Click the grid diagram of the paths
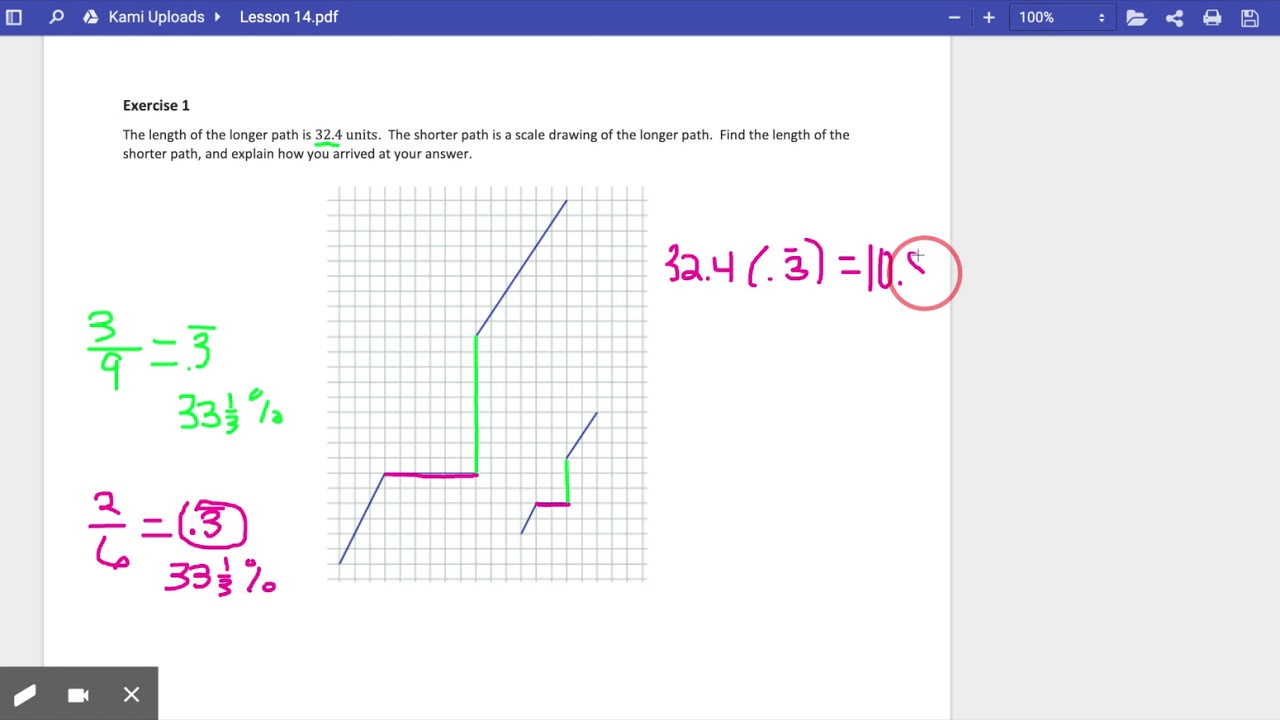 coord(487,383)
